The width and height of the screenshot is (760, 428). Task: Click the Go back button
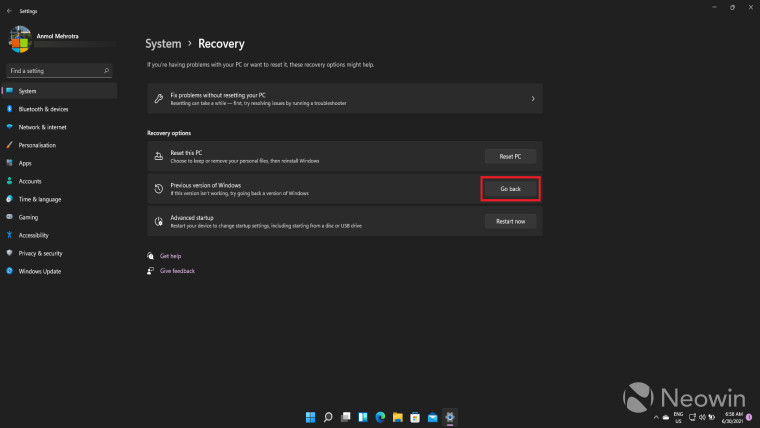pyautogui.click(x=510, y=189)
